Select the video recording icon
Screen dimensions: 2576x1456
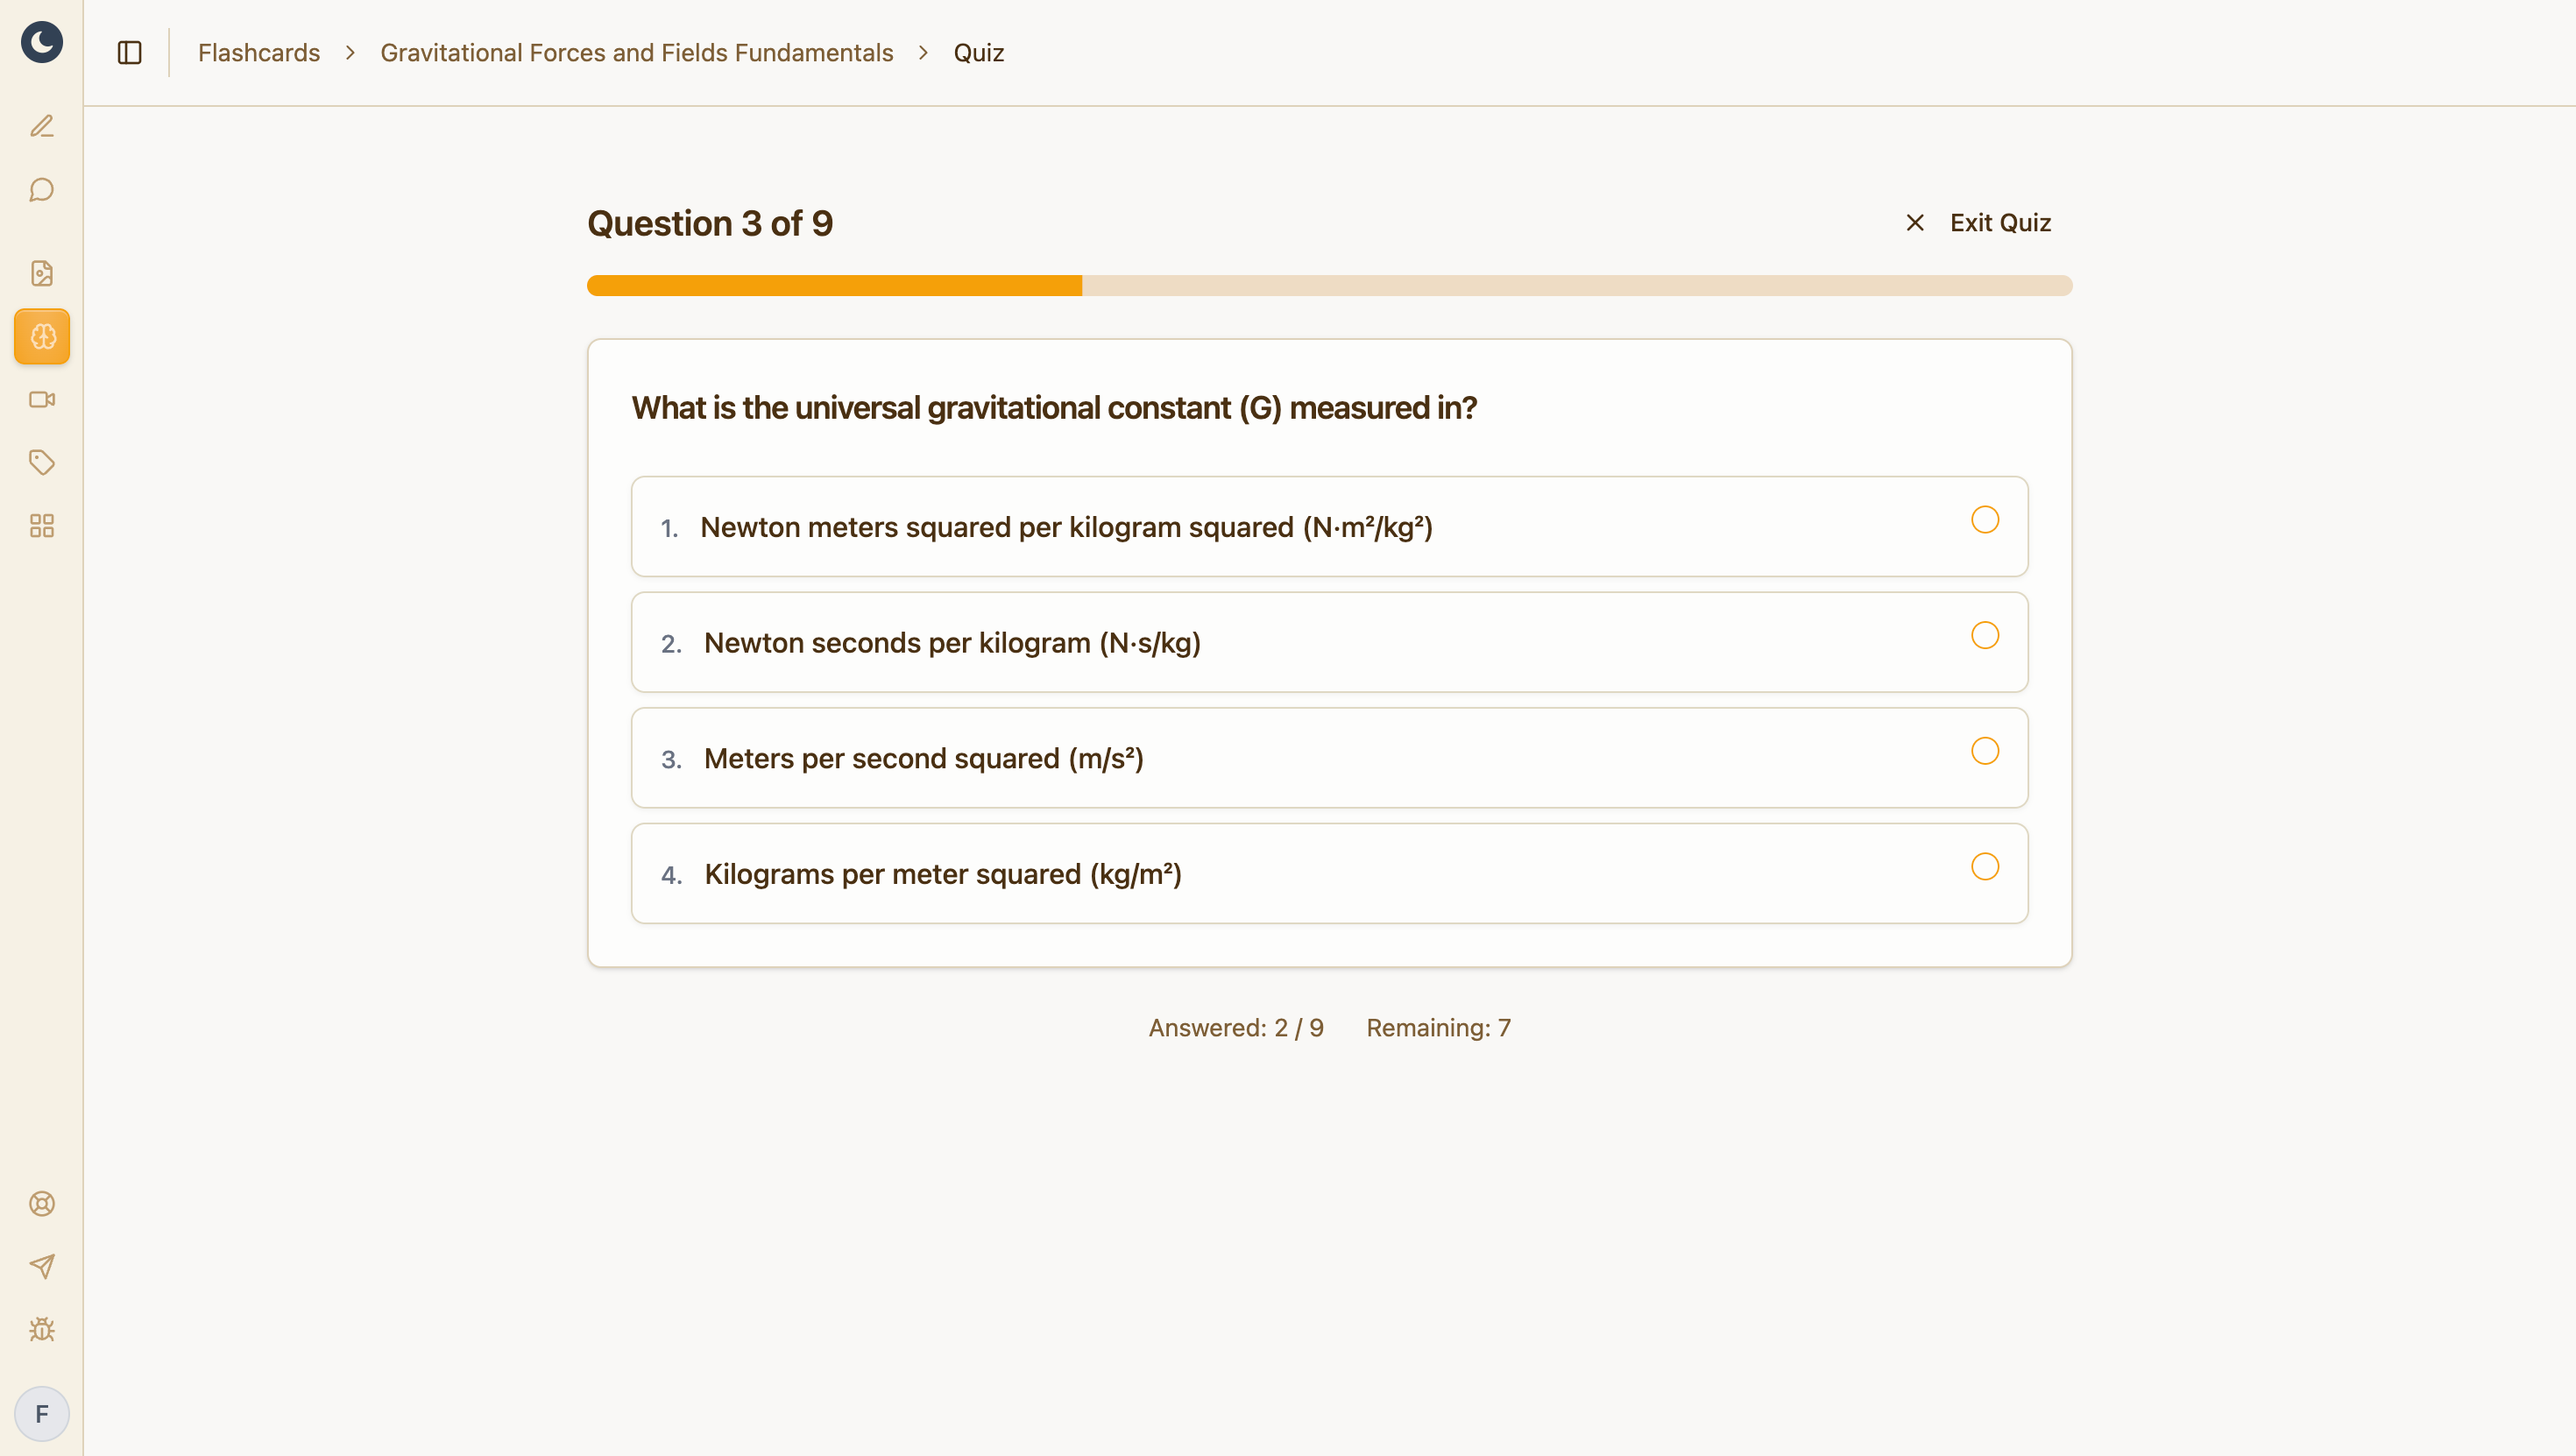(x=41, y=399)
